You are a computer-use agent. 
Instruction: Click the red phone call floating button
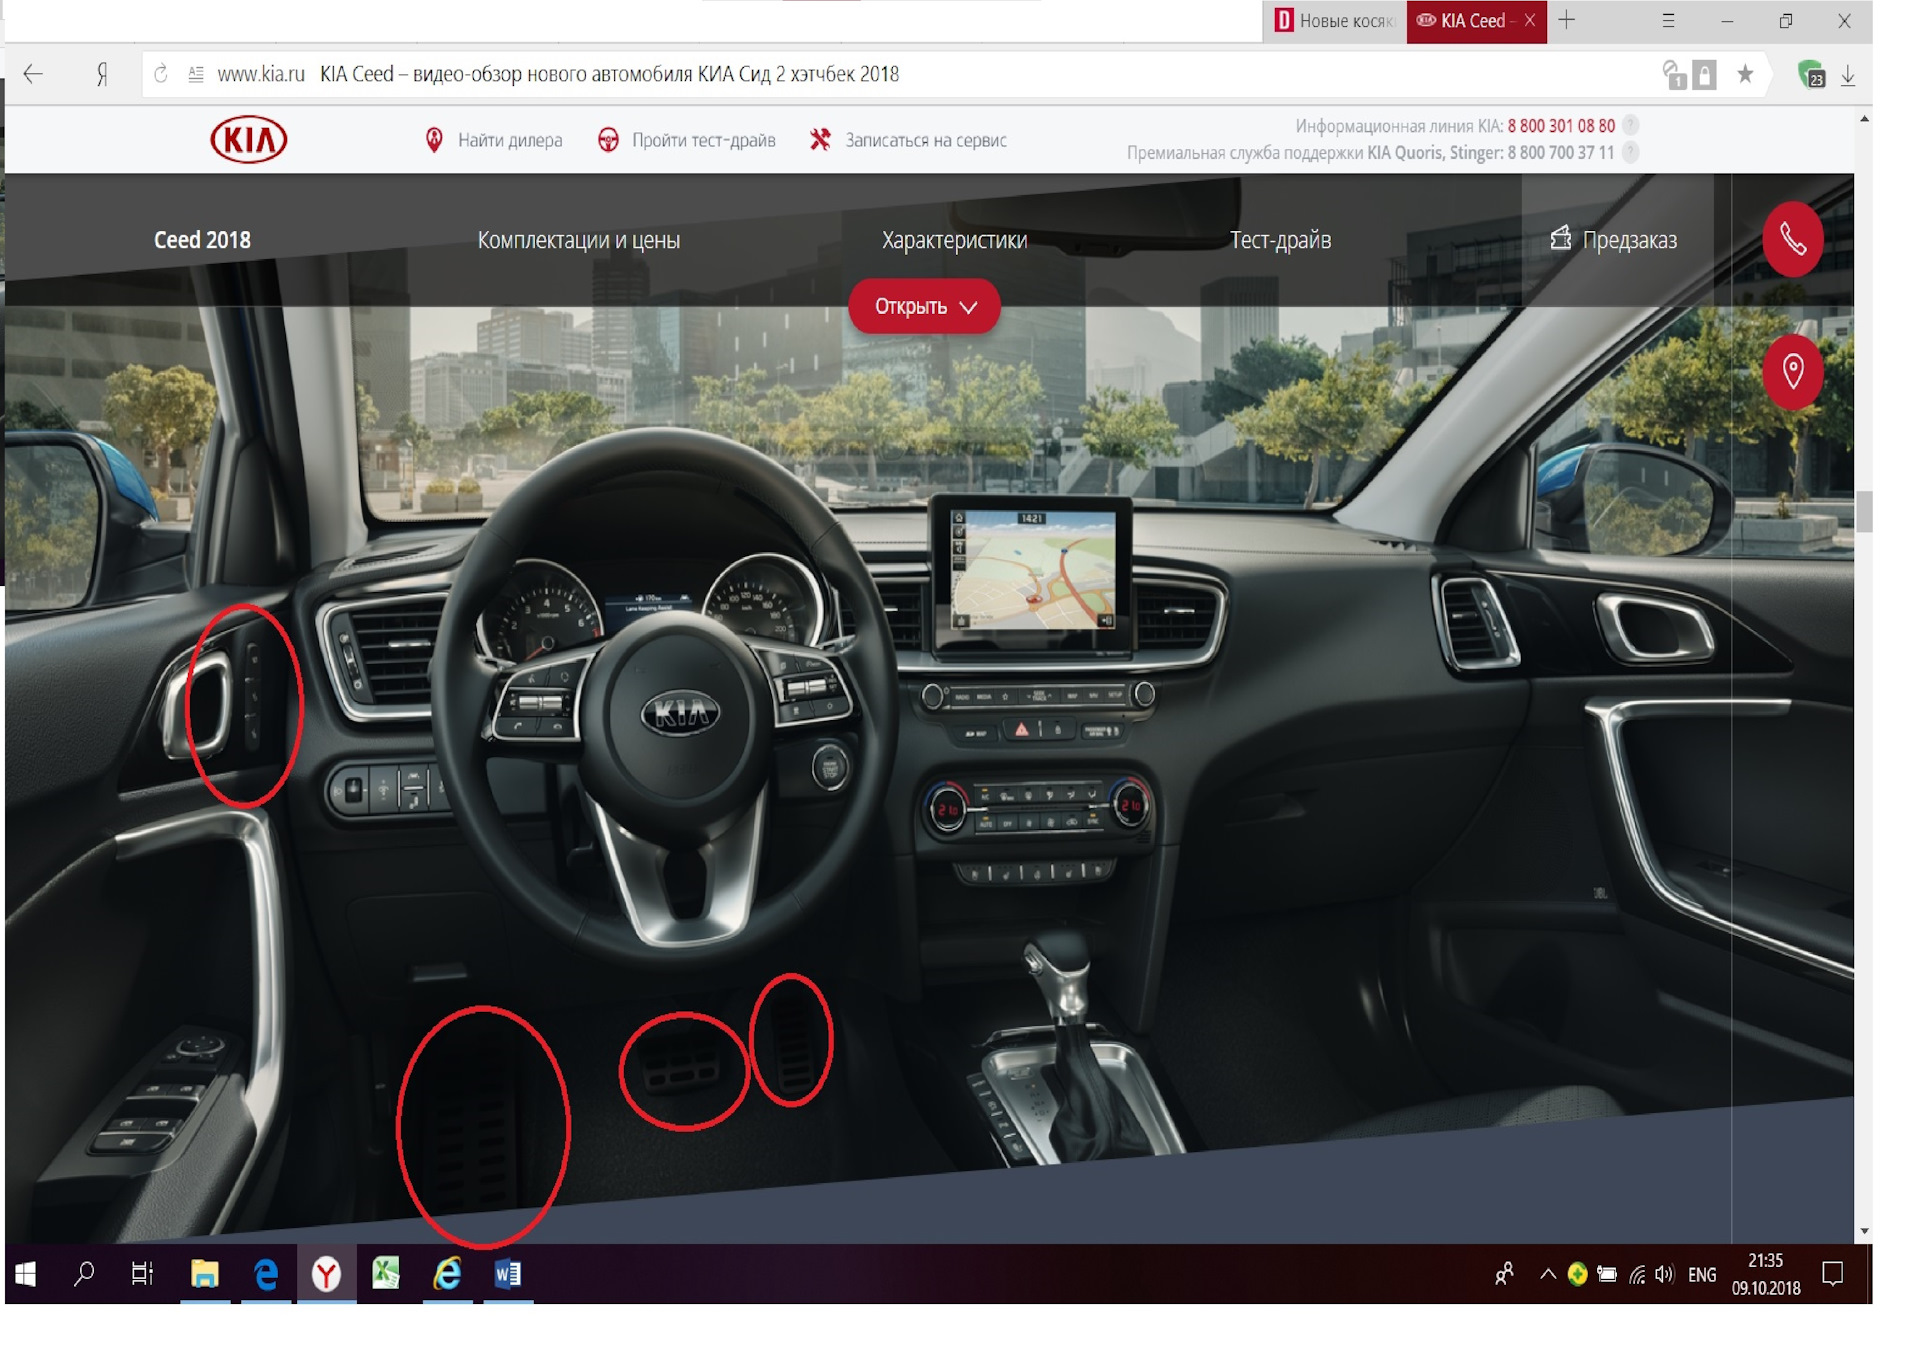[x=1792, y=239]
